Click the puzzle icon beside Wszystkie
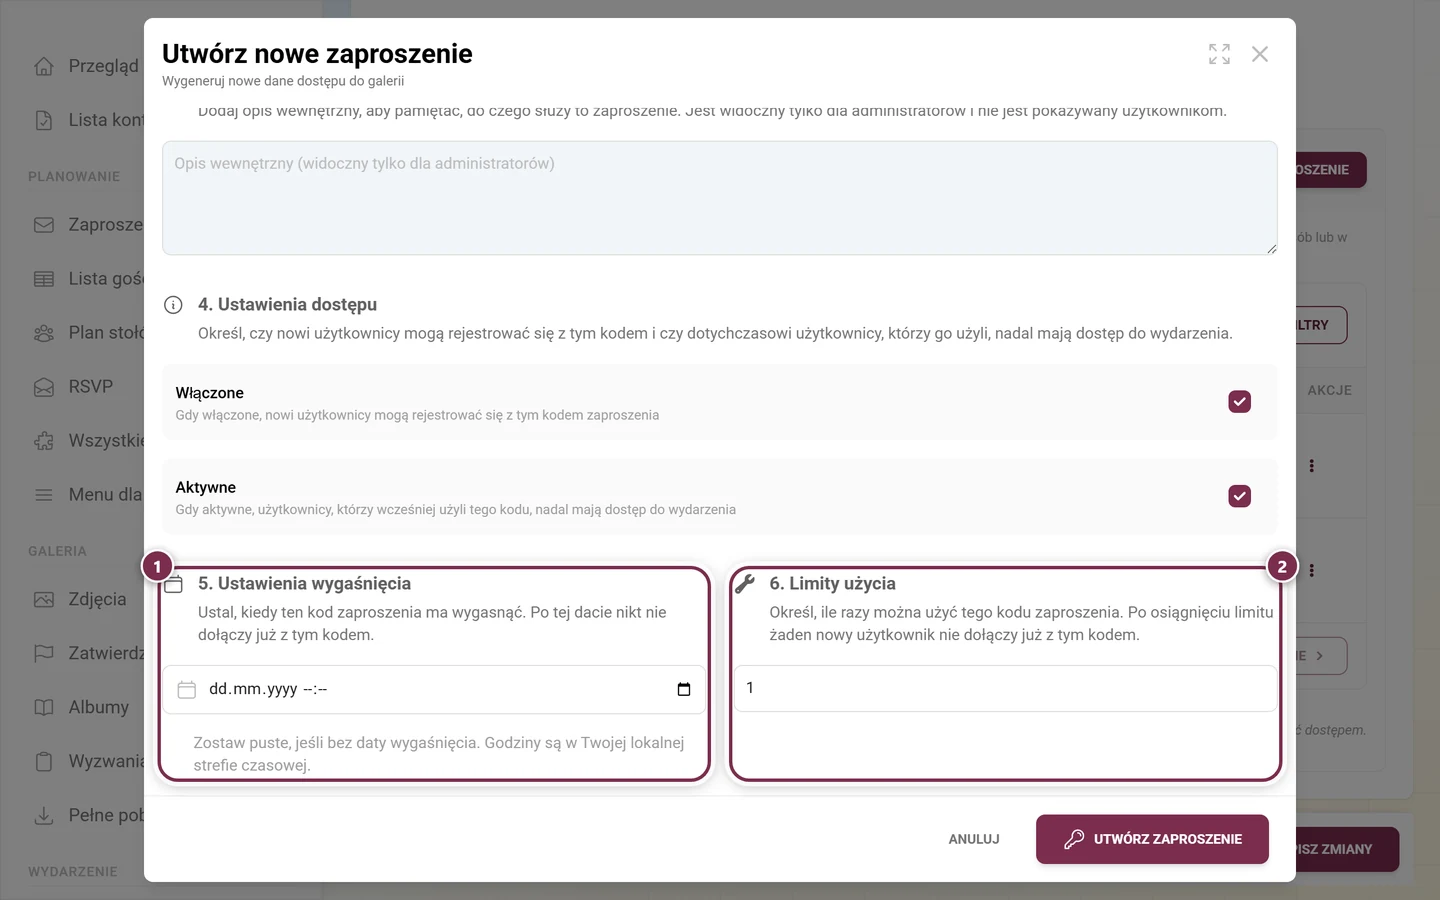This screenshot has height=900, width=1440. click(44, 441)
